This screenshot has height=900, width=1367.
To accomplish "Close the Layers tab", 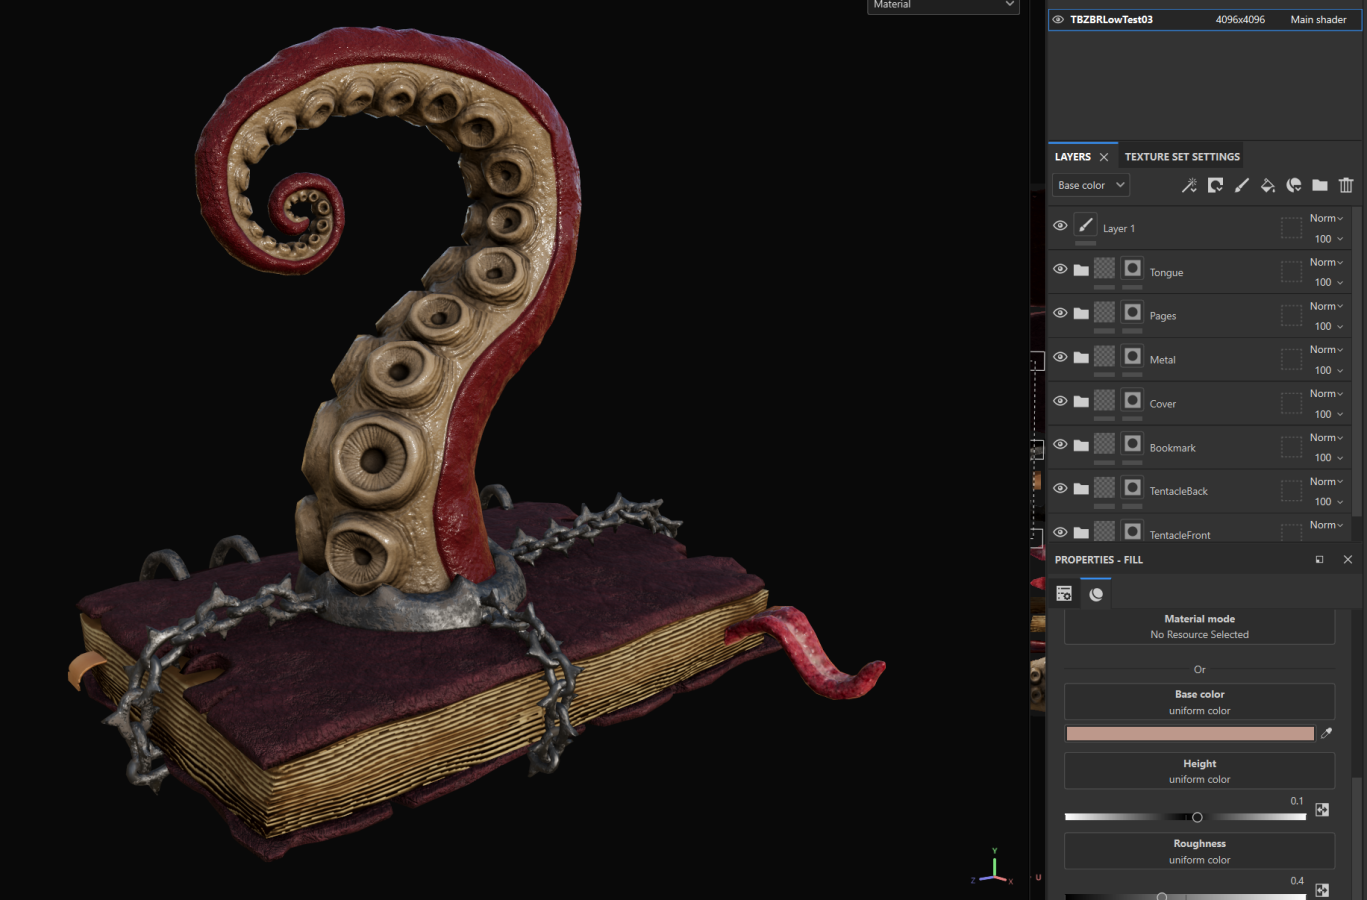I will (1104, 157).
